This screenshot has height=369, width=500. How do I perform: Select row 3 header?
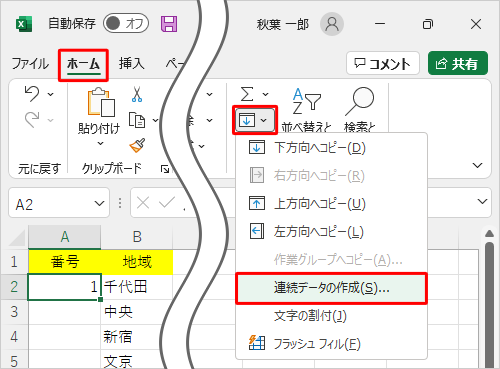tap(14, 312)
